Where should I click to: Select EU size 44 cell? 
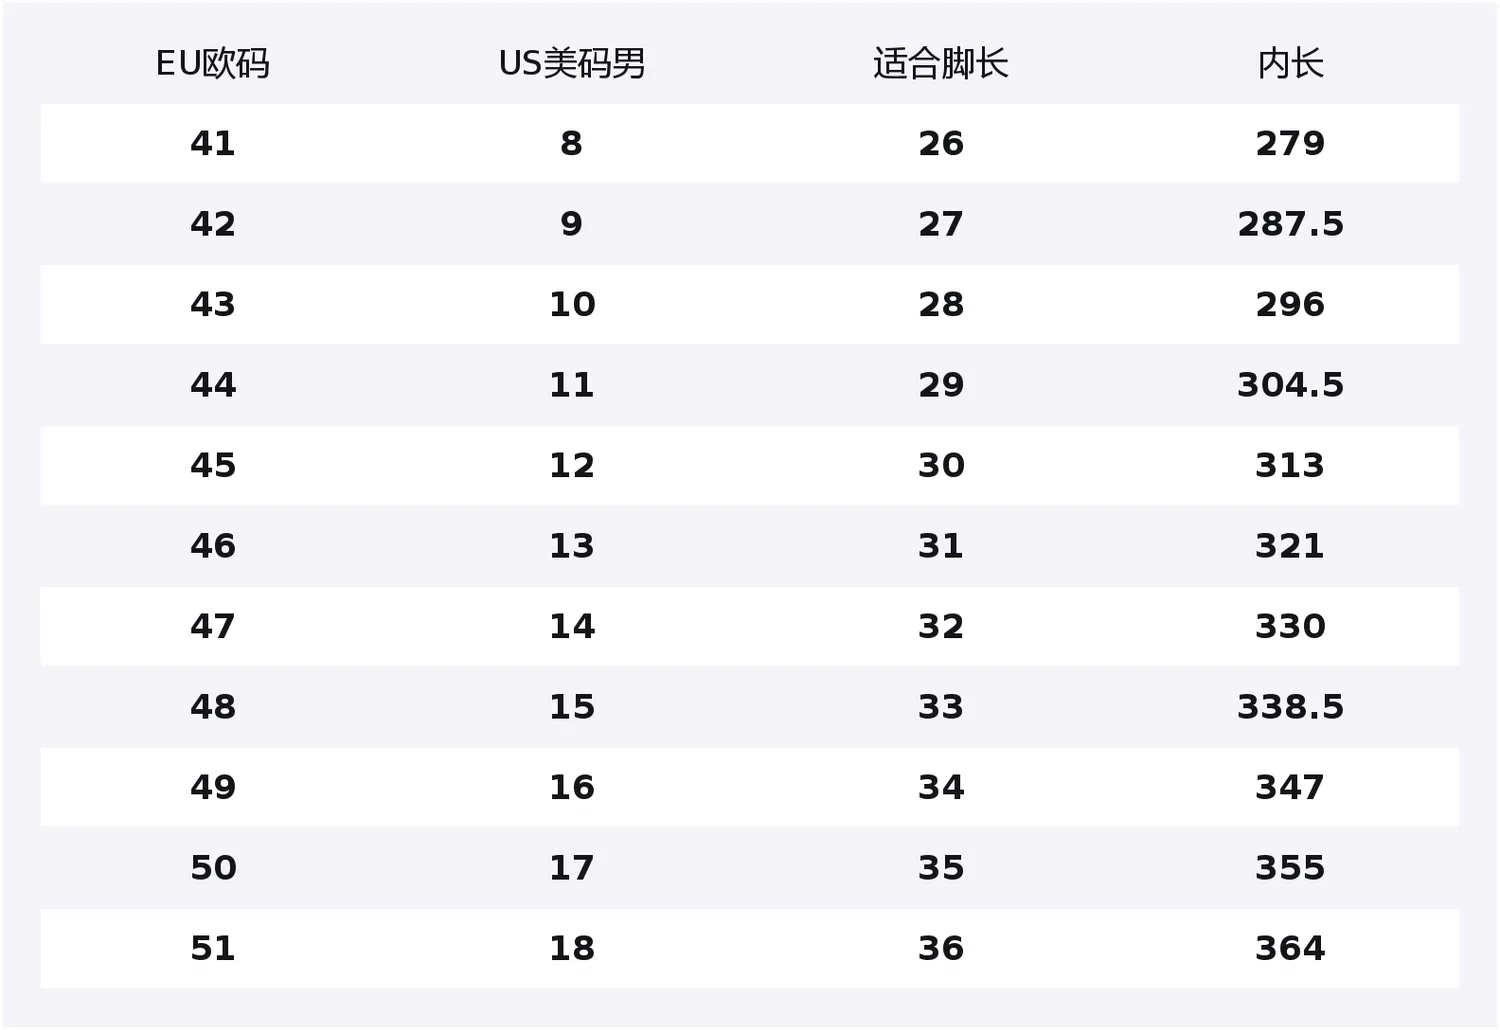213,385
